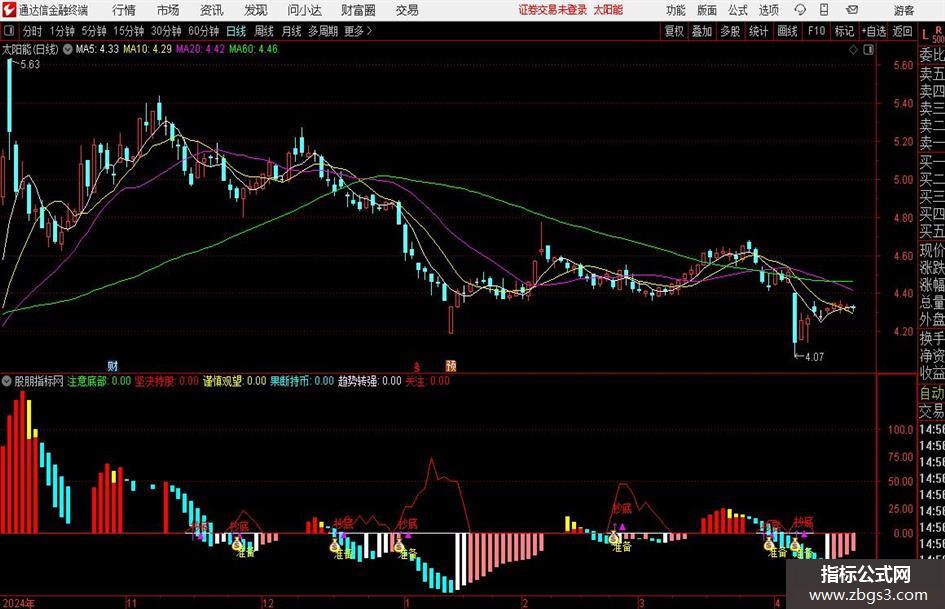Switch to 周线 period tab

pyautogui.click(x=264, y=31)
